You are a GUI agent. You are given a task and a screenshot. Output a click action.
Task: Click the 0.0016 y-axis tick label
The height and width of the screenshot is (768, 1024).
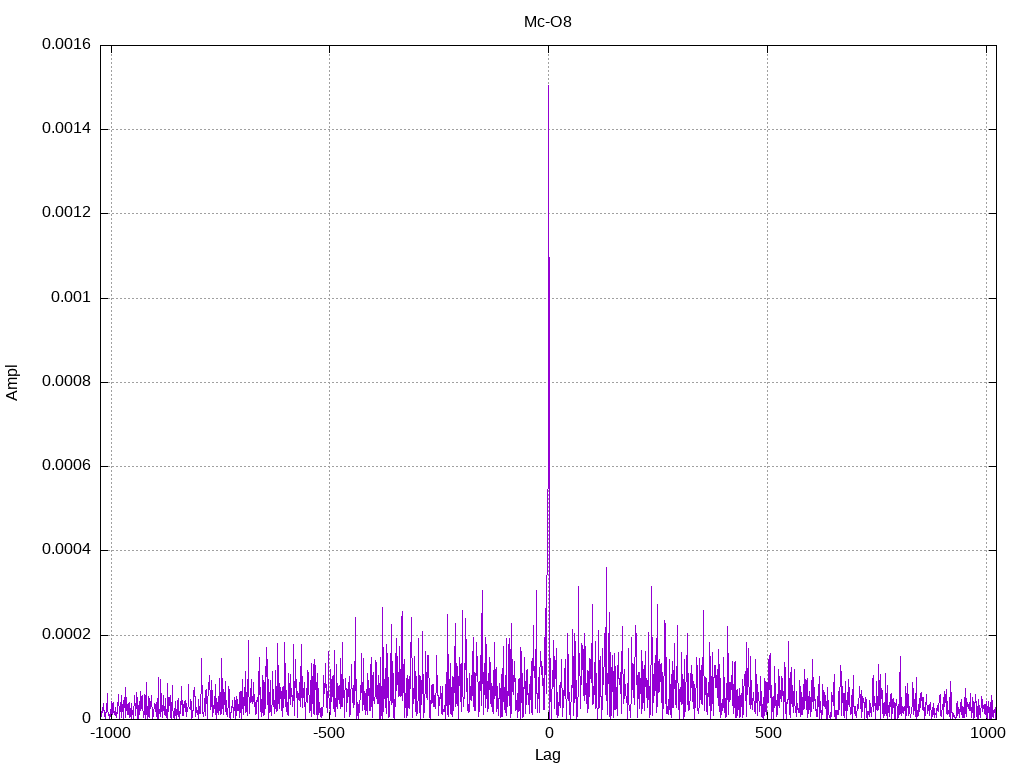tap(66, 45)
